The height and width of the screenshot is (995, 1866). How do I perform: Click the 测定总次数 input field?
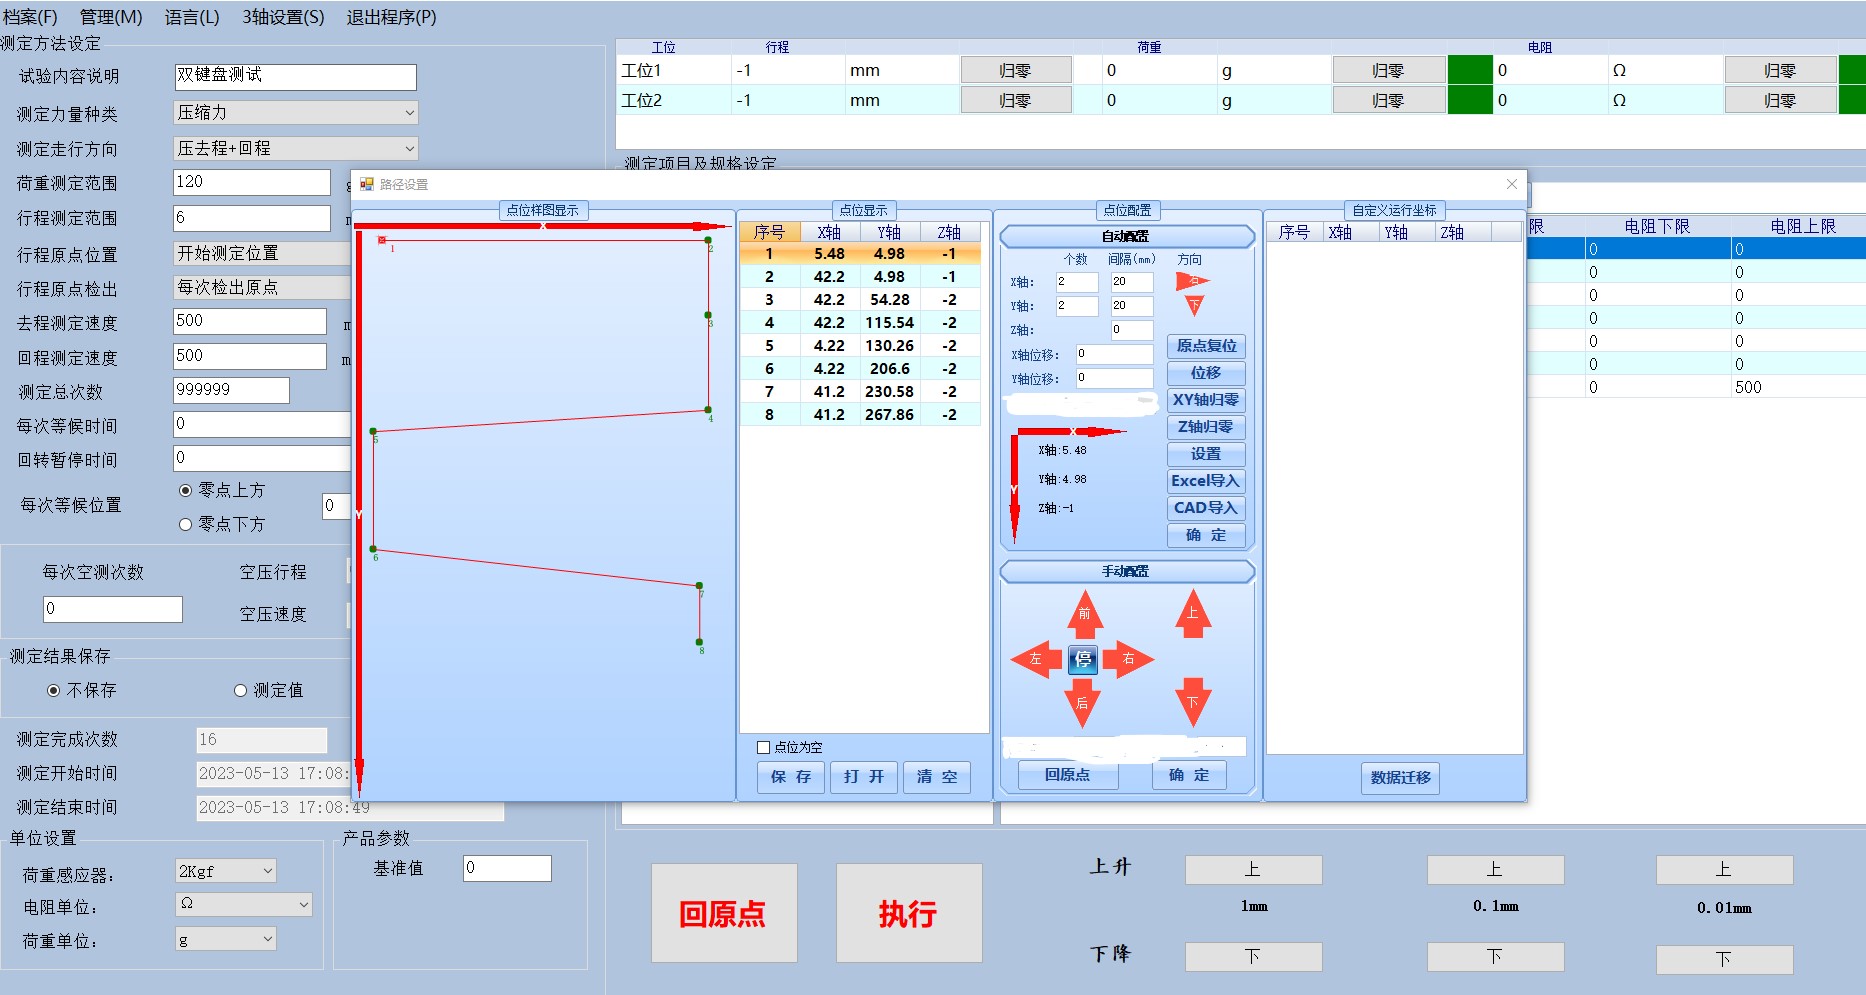(x=232, y=390)
